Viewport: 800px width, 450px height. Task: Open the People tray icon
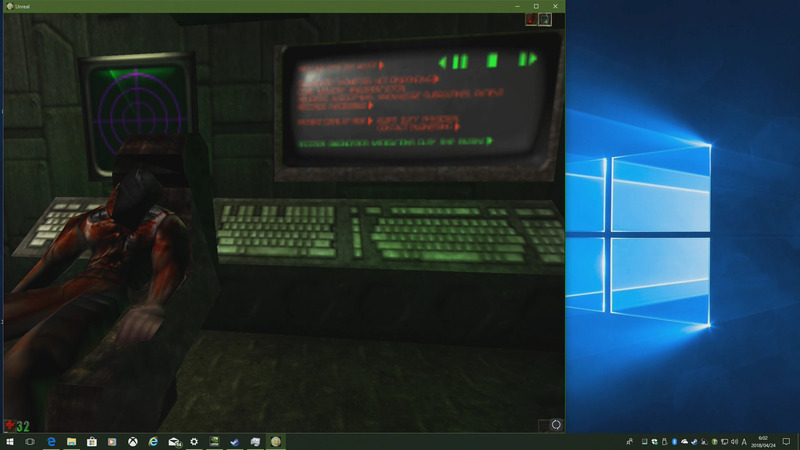630,442
